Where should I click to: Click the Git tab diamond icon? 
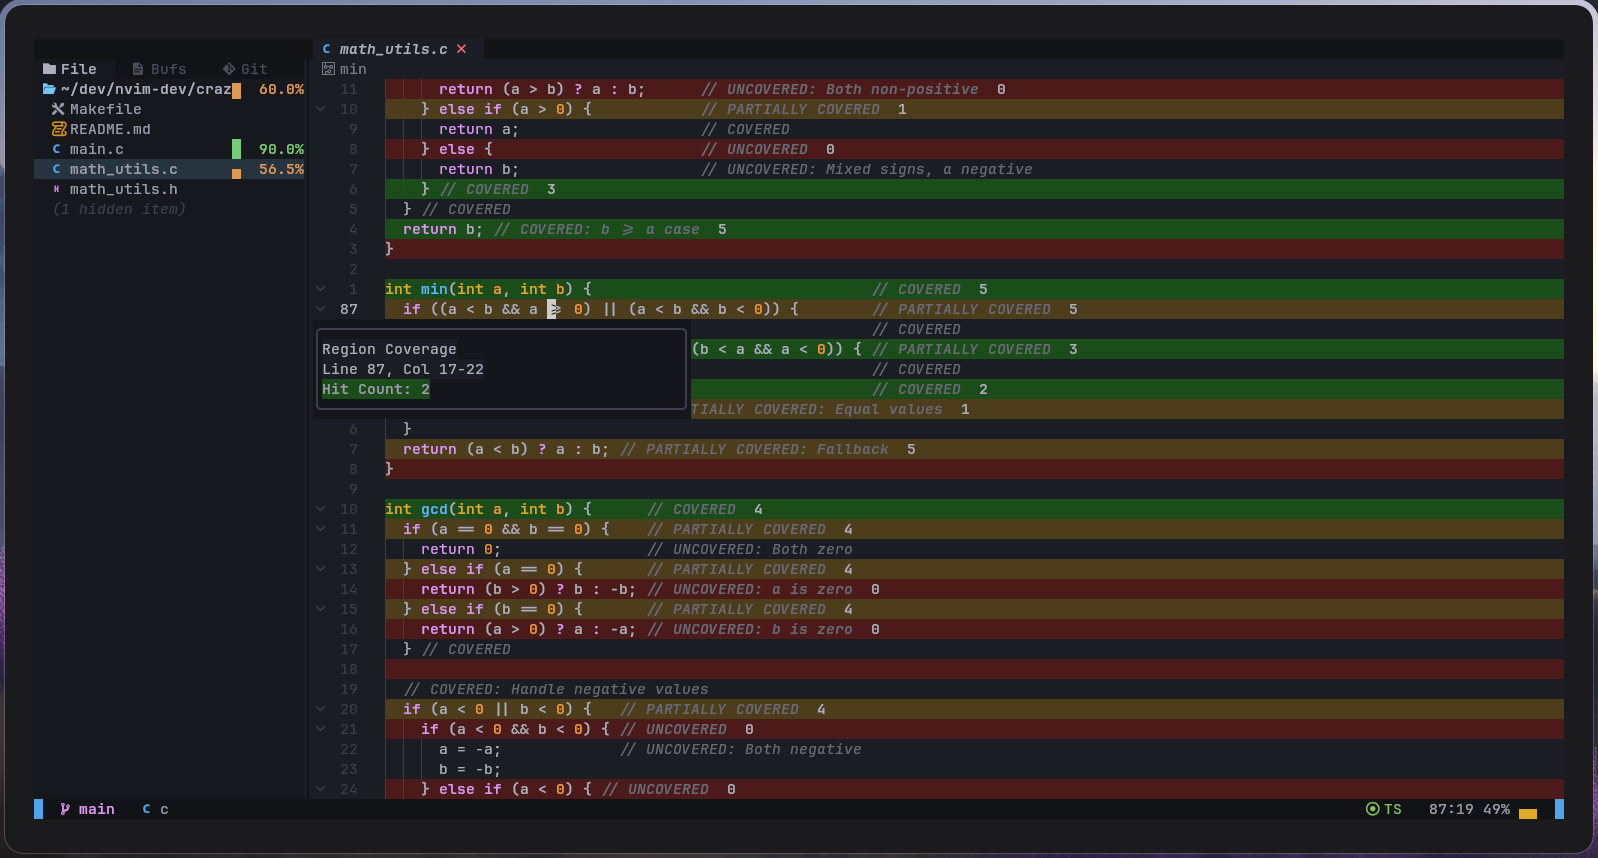pyautogui.click(x=229, y=69)
